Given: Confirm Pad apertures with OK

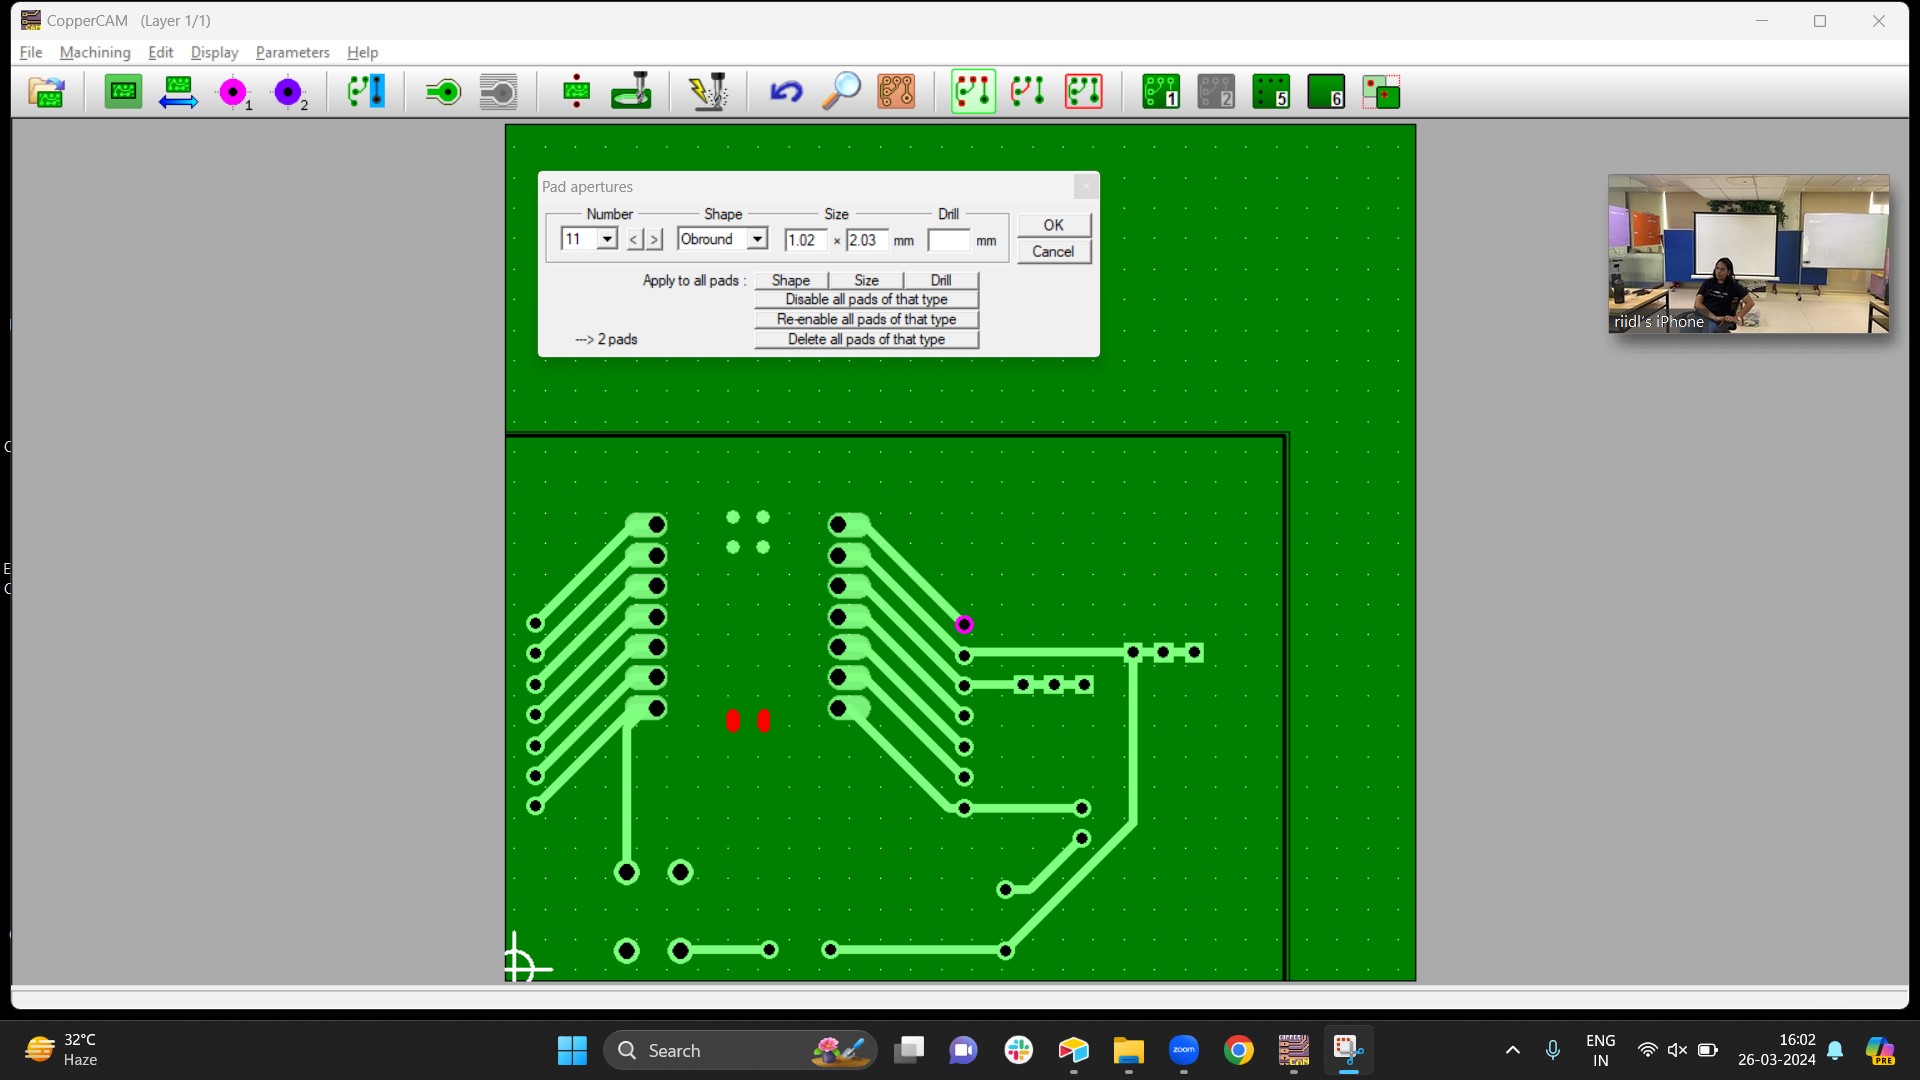Looking at the screenshot, I should click(x=1054, y=225).
